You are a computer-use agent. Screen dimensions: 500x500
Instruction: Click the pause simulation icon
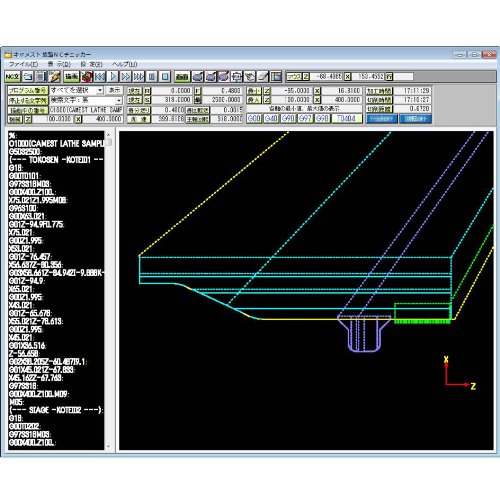152,77
